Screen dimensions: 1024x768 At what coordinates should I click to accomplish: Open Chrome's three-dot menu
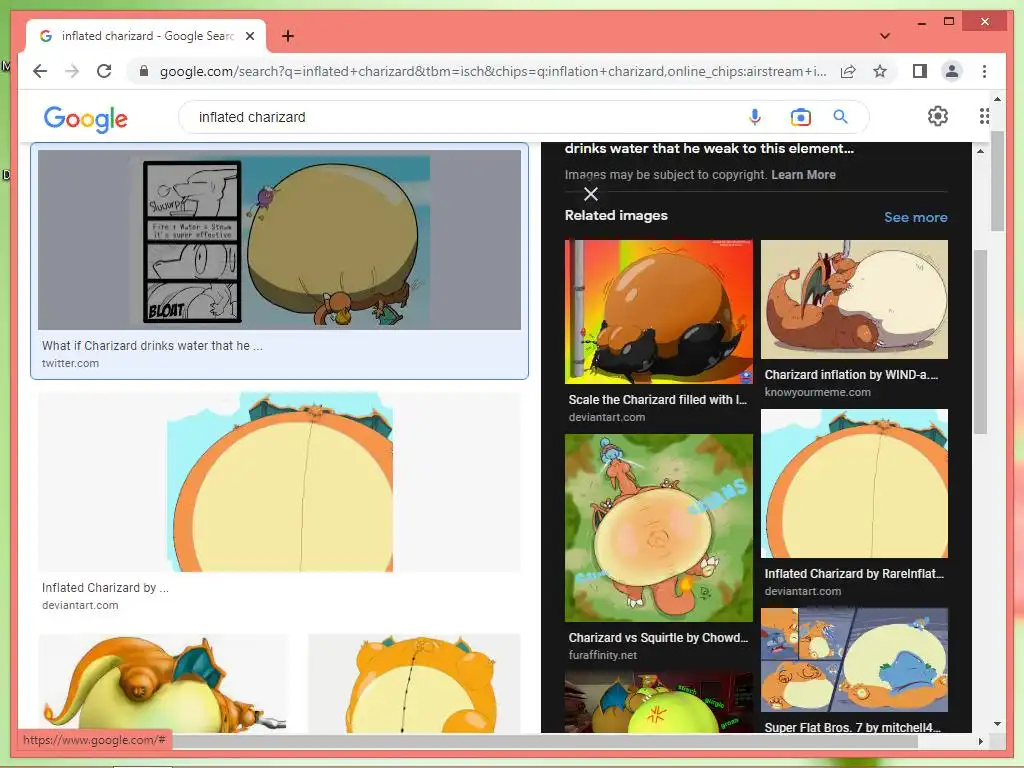pos(984,71)
